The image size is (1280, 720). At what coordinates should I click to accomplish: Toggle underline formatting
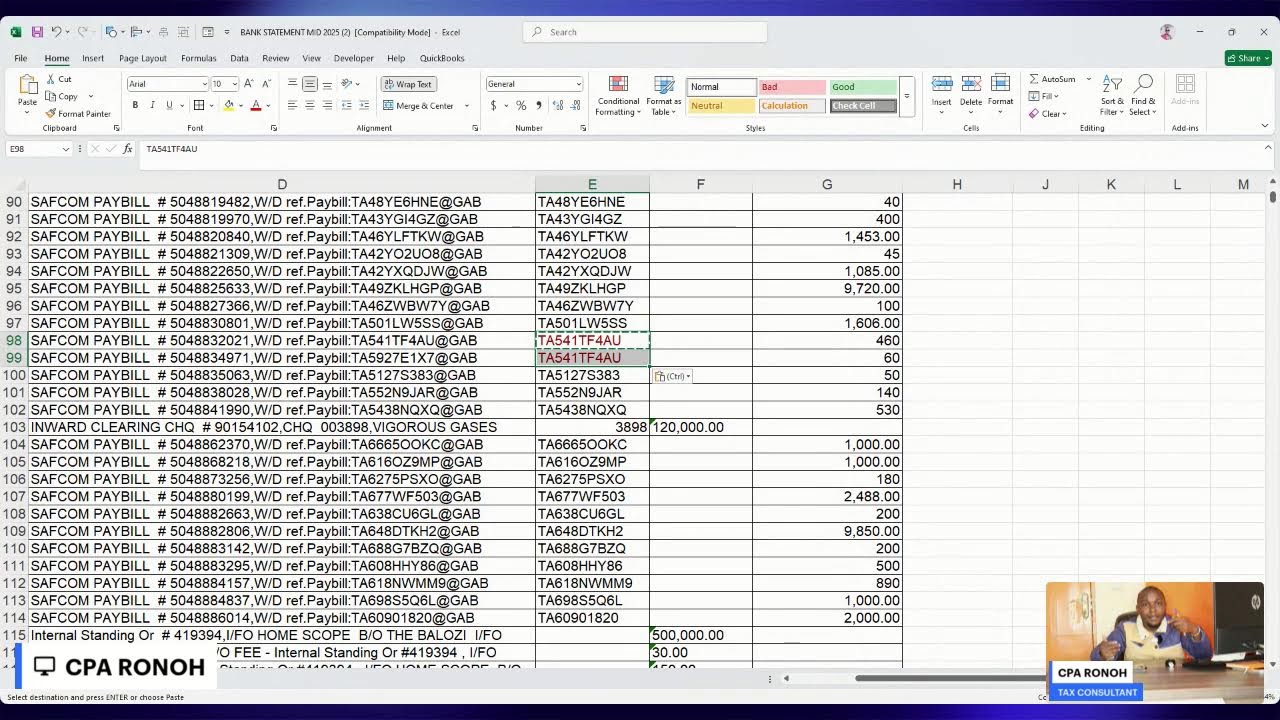coord(169,105)
